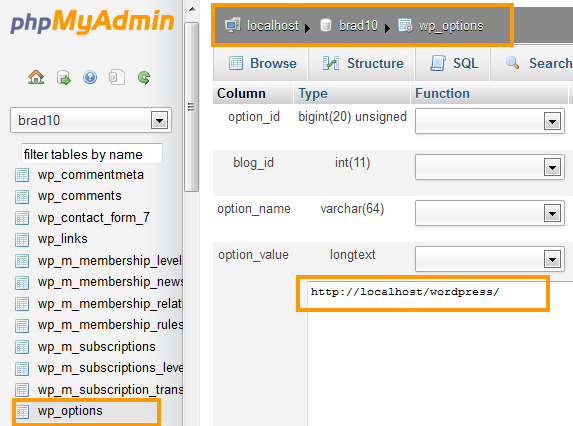Image resolution: width=573 pixels, height=426 pixels.
Task: Click table icon beside wp_links
Action: click(22, 240)
